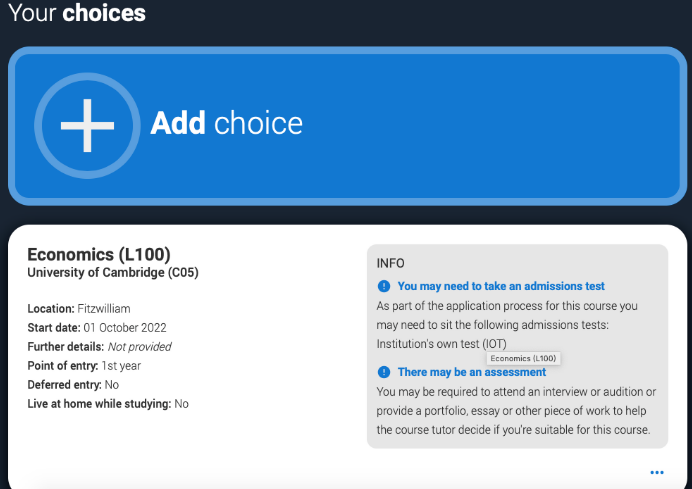The image size is (692, 489).
Task: Click Point of entry: 1st year
Action: [84, 365]
